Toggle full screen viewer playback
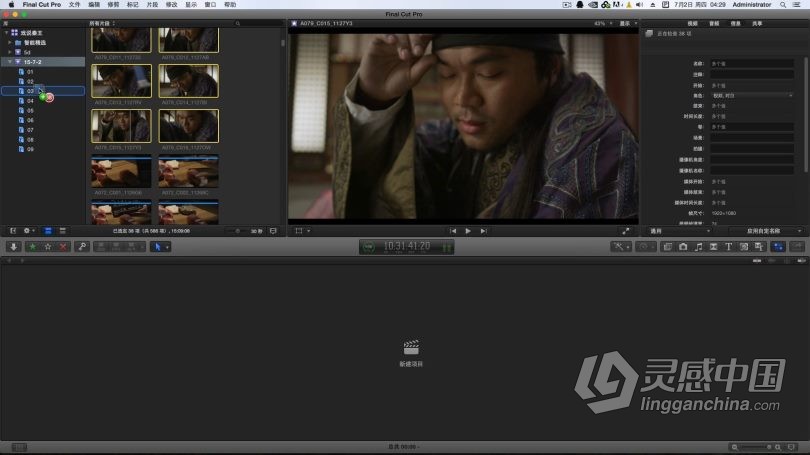Viewport: 810px width, 455px height. click(626, 231)
